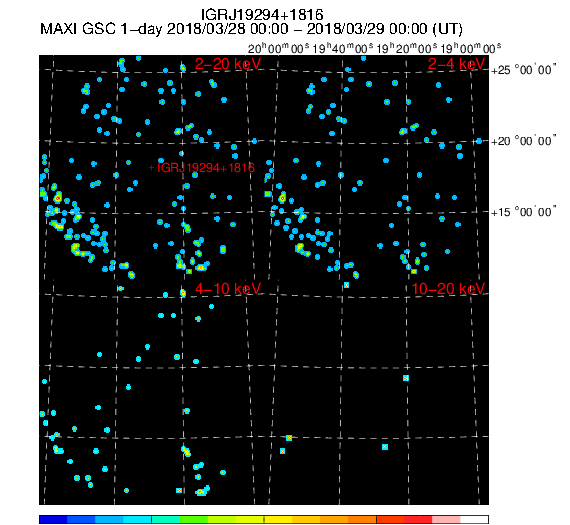Screen dimensions: 570x525
Task: Click the green section of colorbar
Action: 193,519
